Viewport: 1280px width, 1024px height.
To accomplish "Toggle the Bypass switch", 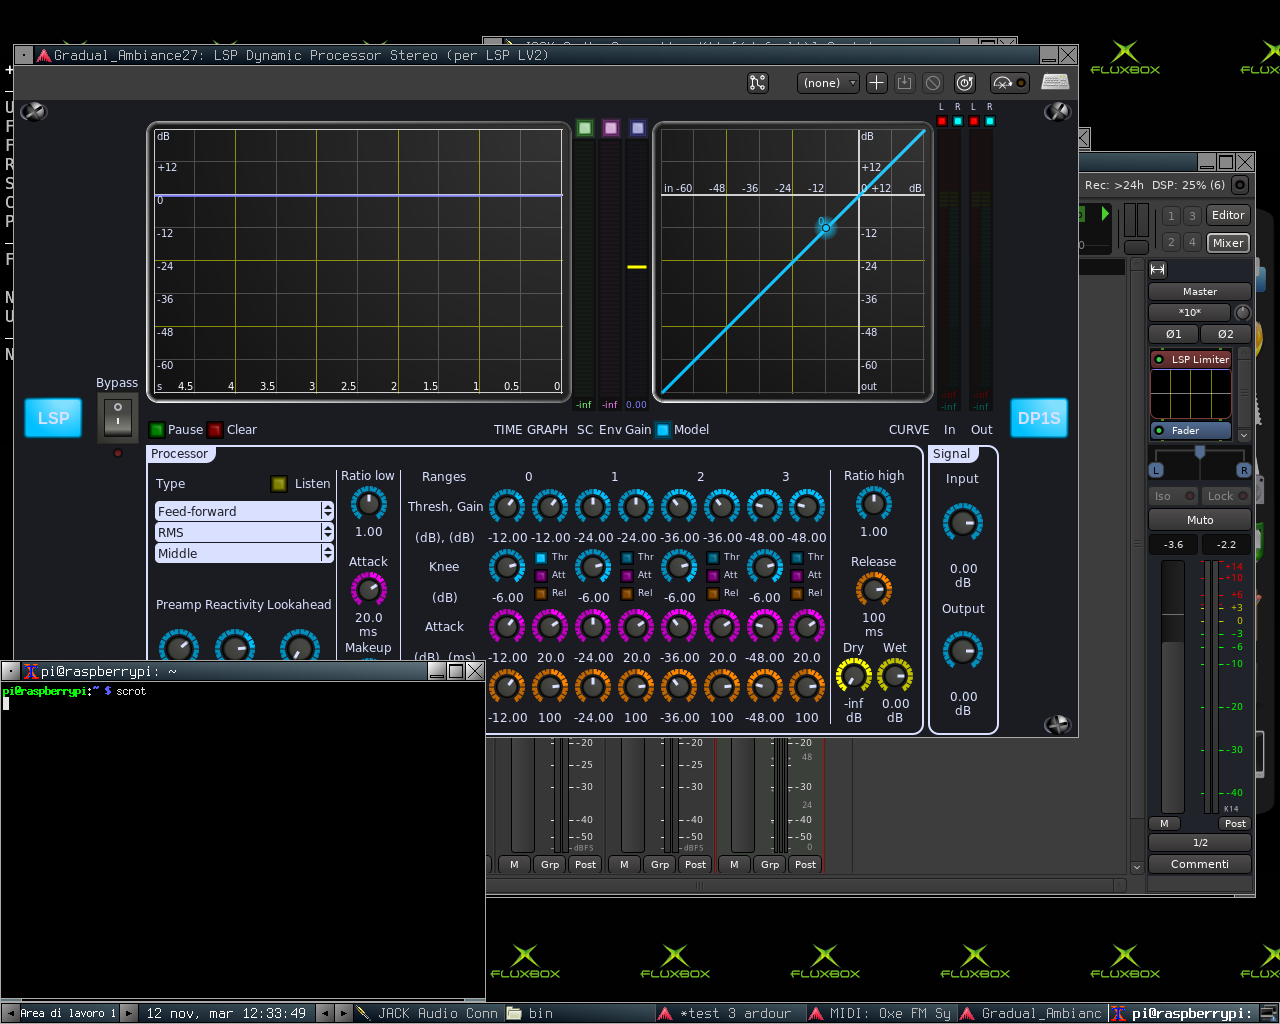I will tap(118, 417).
